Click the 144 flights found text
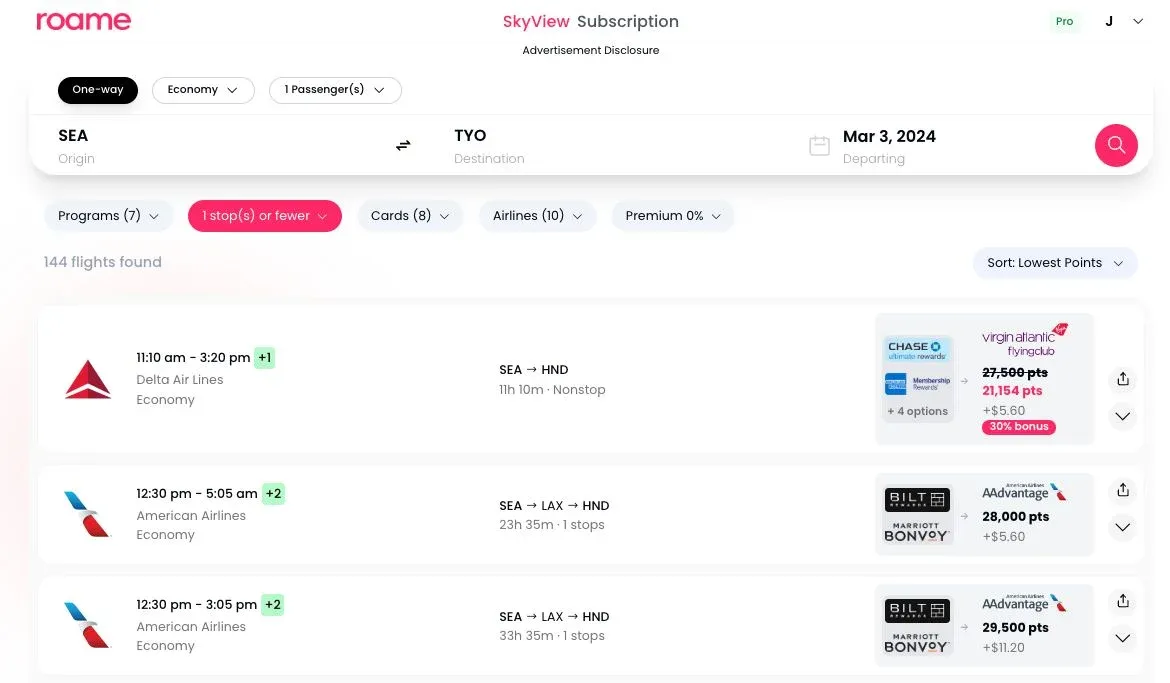 coord(102,262)
